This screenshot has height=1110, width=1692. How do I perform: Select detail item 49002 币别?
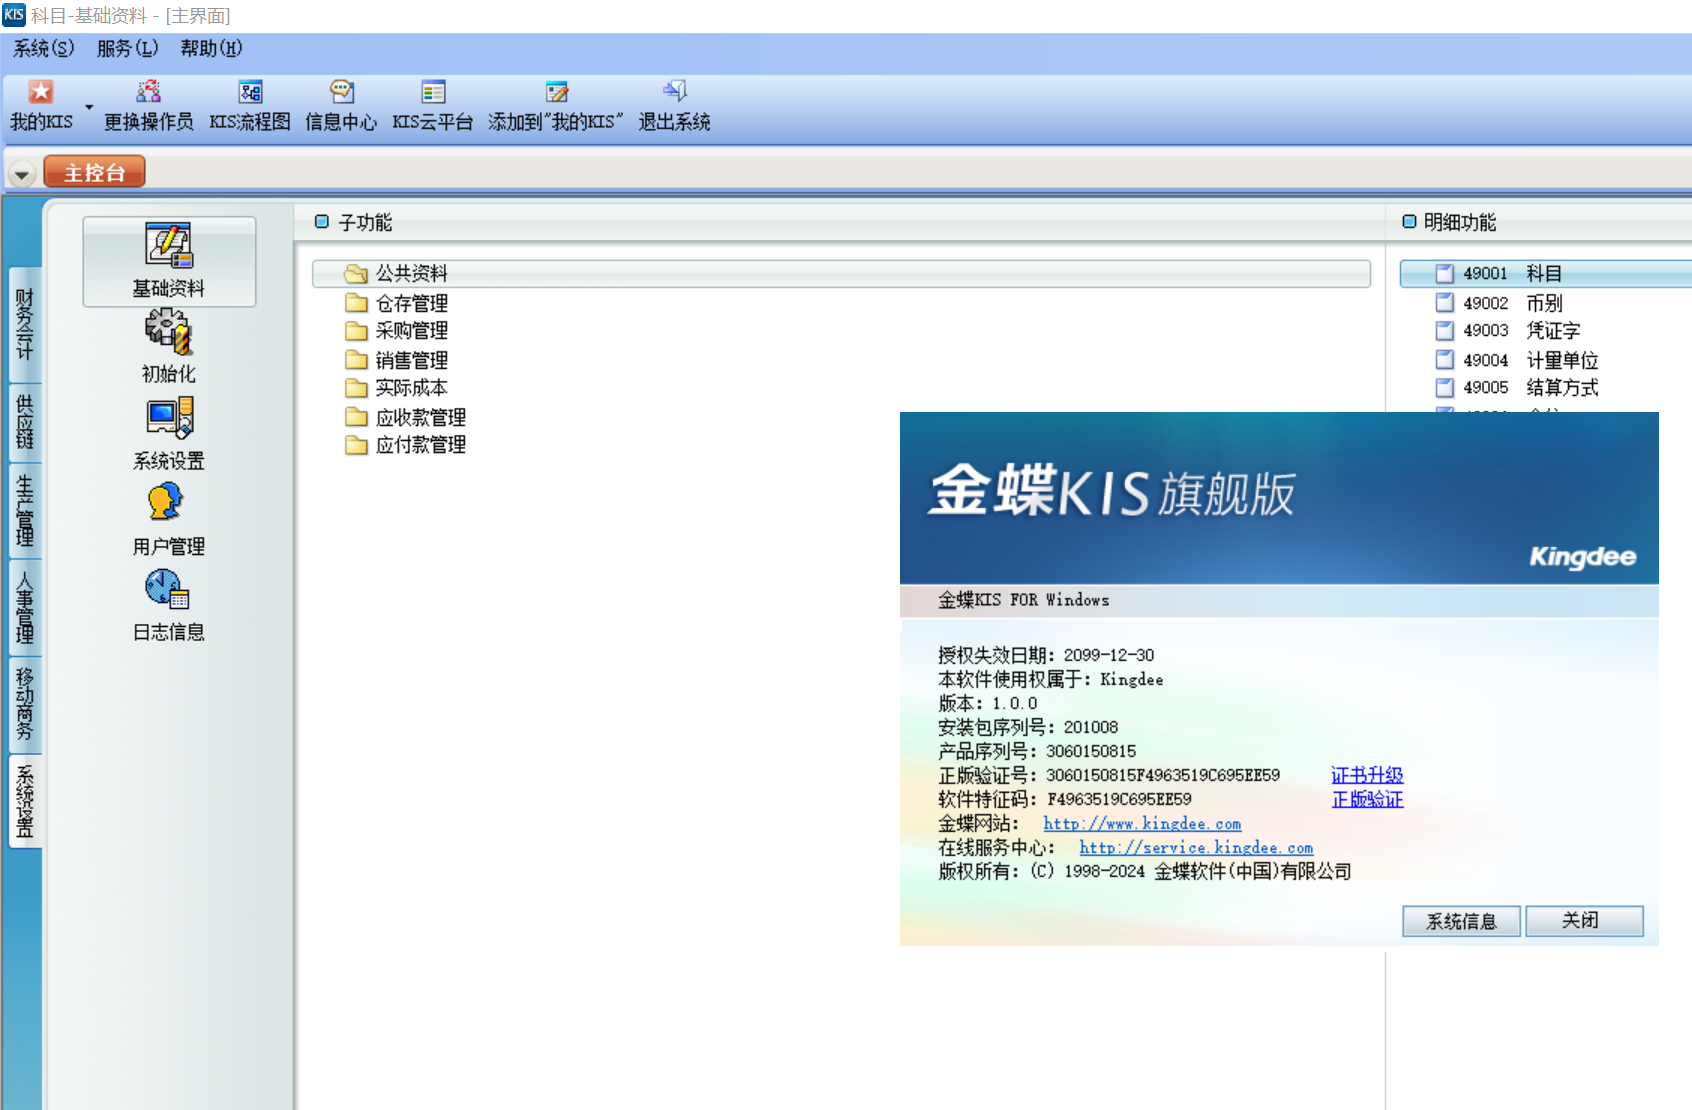1499,303
